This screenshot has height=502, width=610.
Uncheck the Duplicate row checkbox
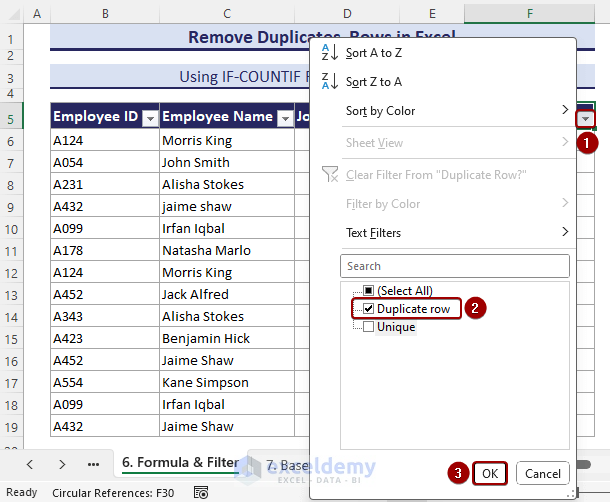pyautogui.click(x=368, y=309)
